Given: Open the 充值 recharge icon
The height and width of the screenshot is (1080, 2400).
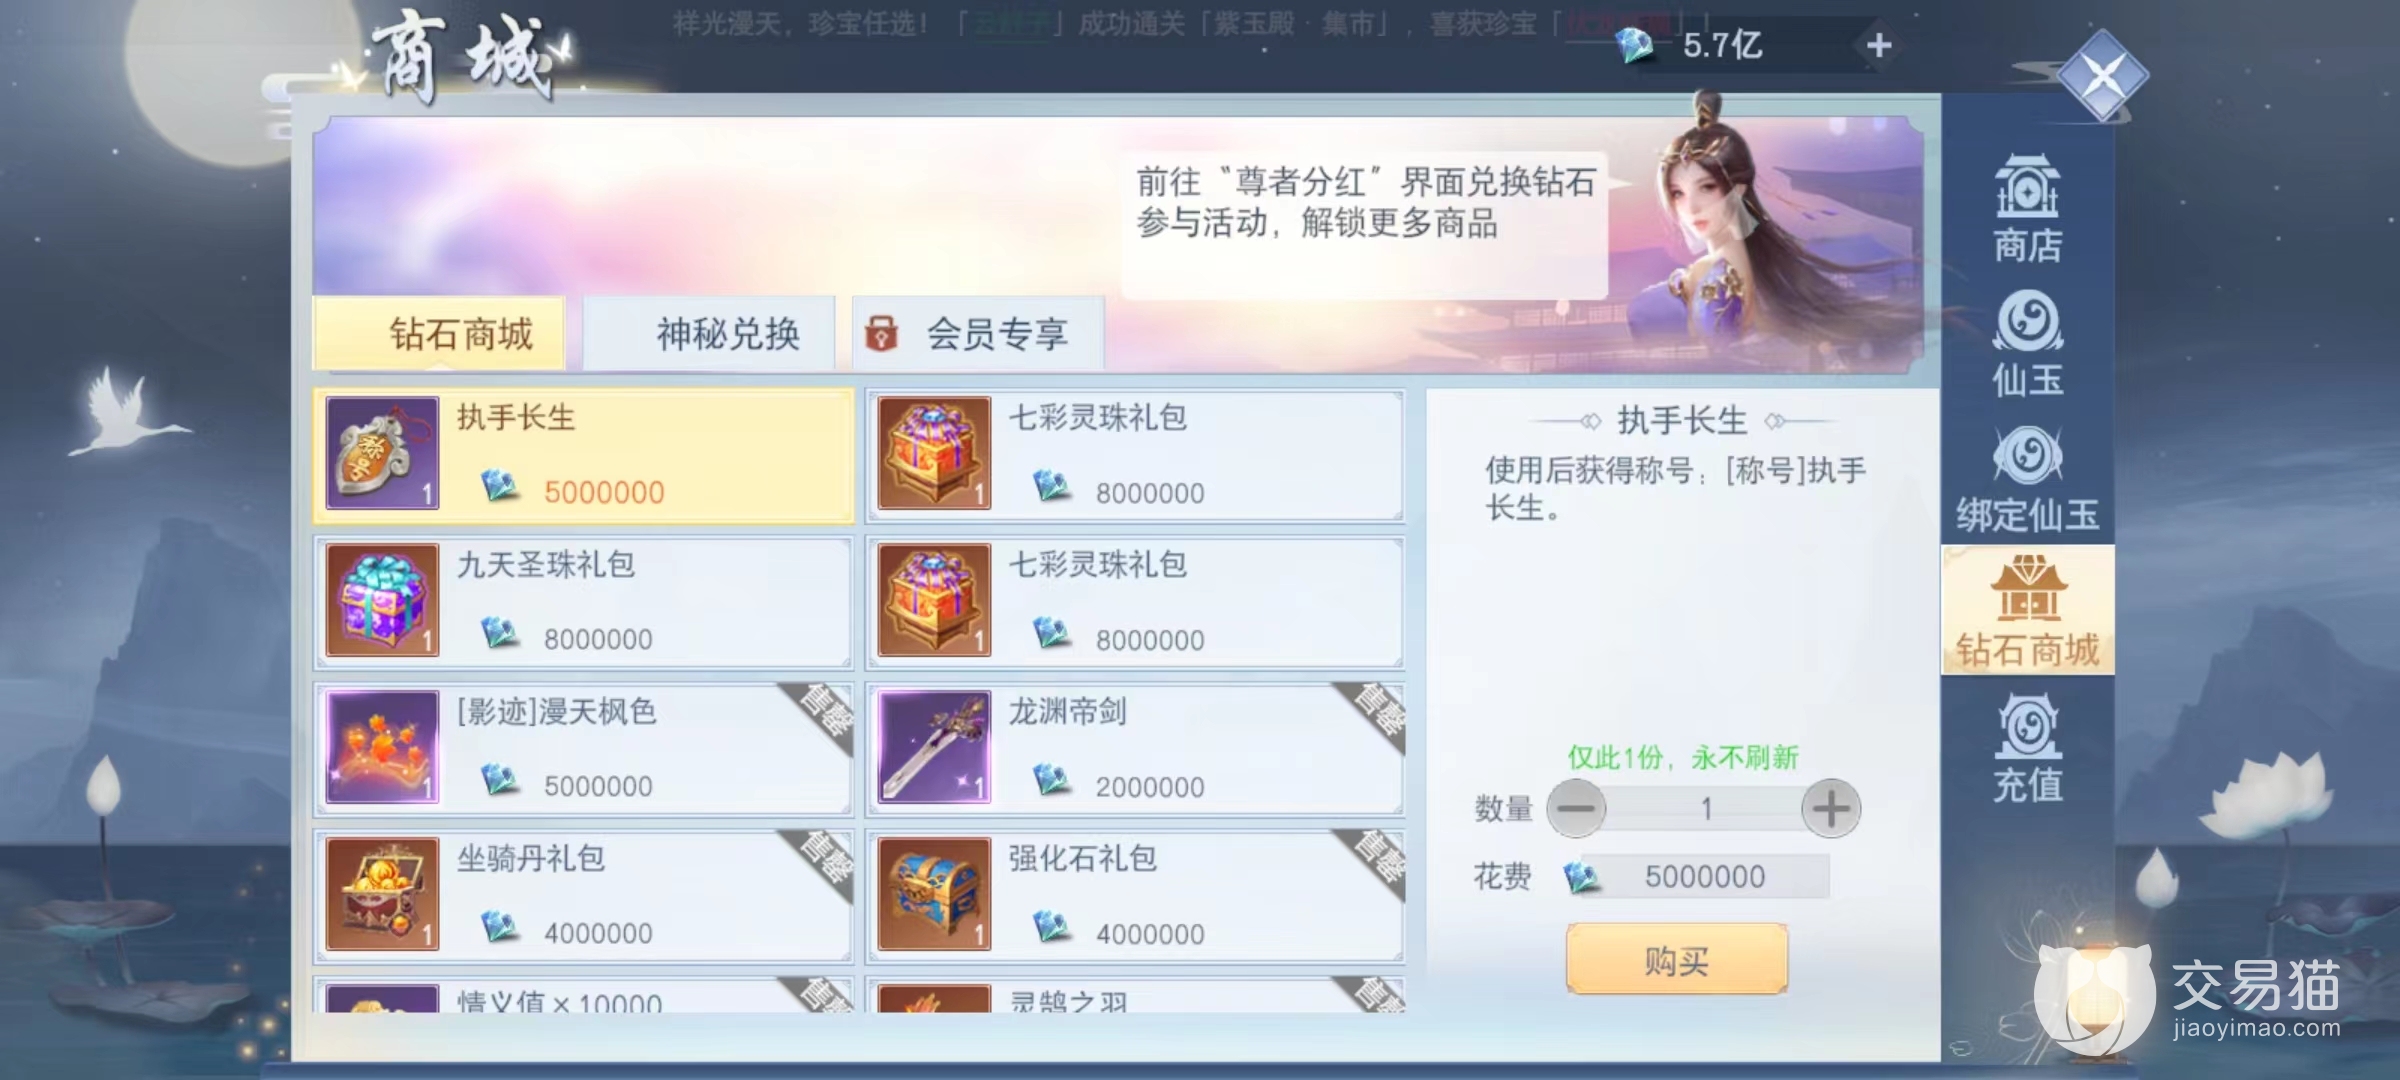Looking at the screenshot, I should 2027,748.
